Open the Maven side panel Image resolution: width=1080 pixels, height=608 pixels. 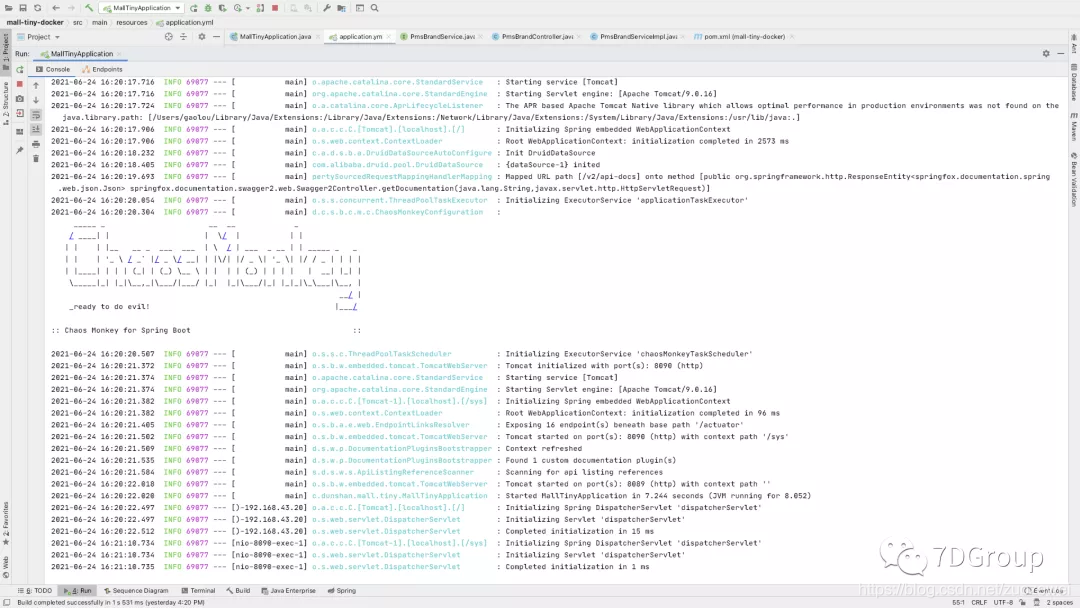(x=1074, y=127)
